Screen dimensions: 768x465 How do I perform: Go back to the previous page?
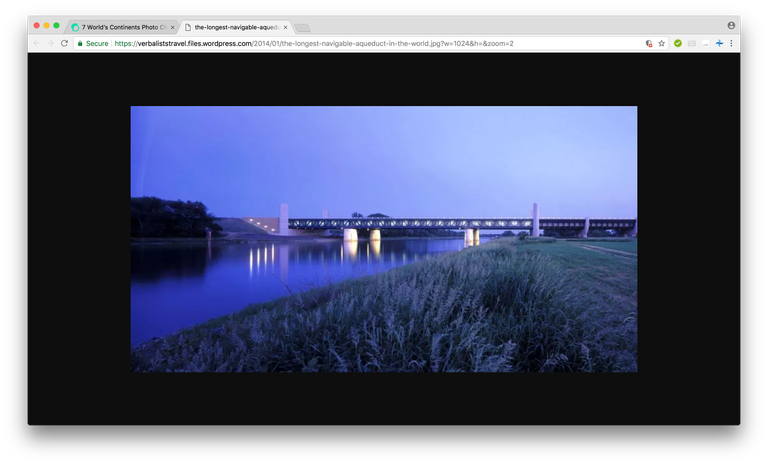point(37,43)
